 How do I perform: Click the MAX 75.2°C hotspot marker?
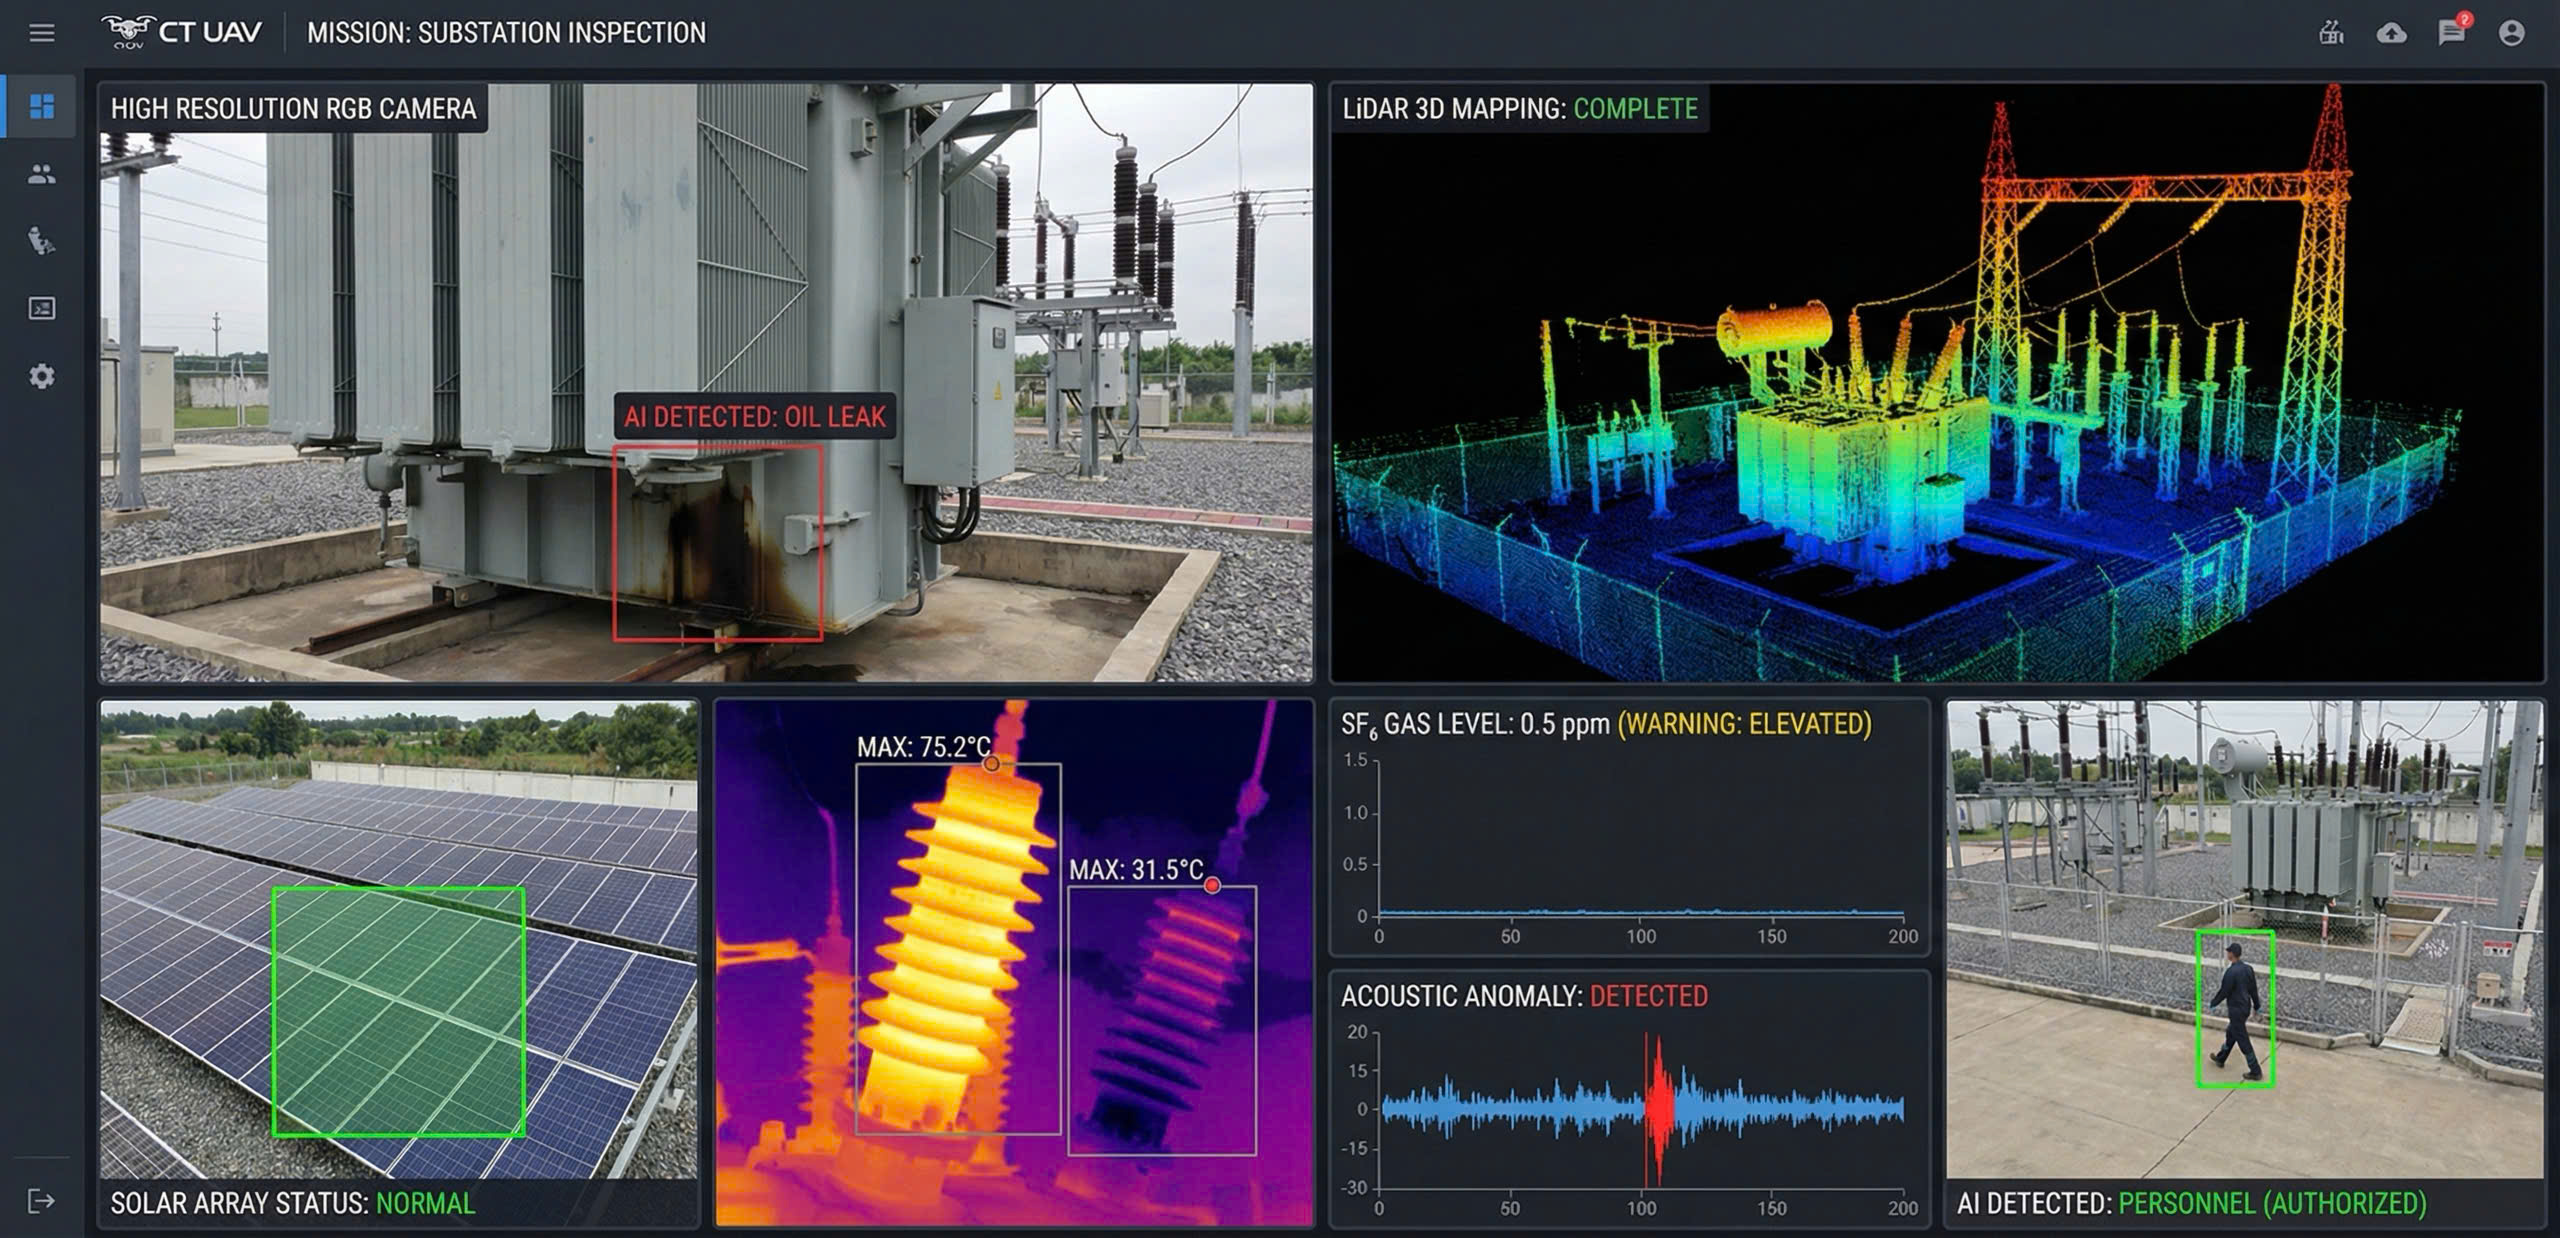tap(991, 764)
